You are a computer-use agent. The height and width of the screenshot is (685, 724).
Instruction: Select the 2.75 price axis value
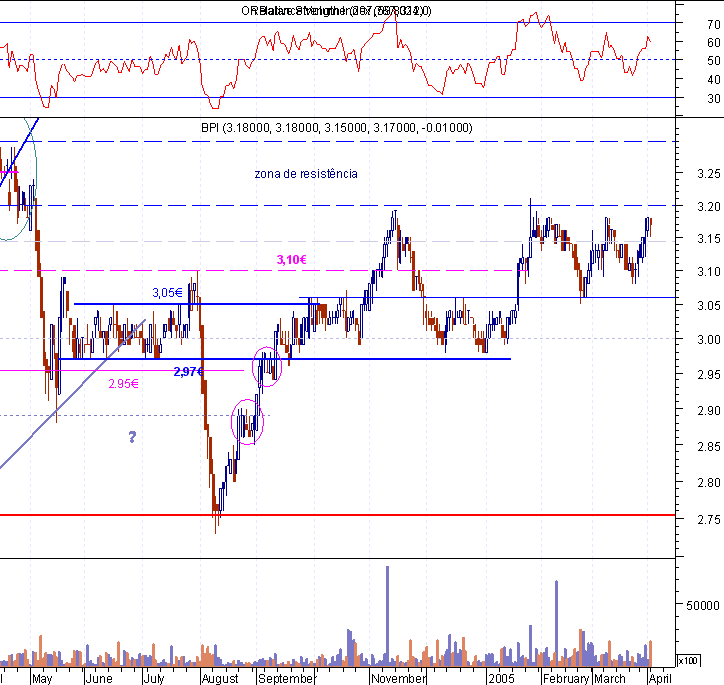point(708,519)
